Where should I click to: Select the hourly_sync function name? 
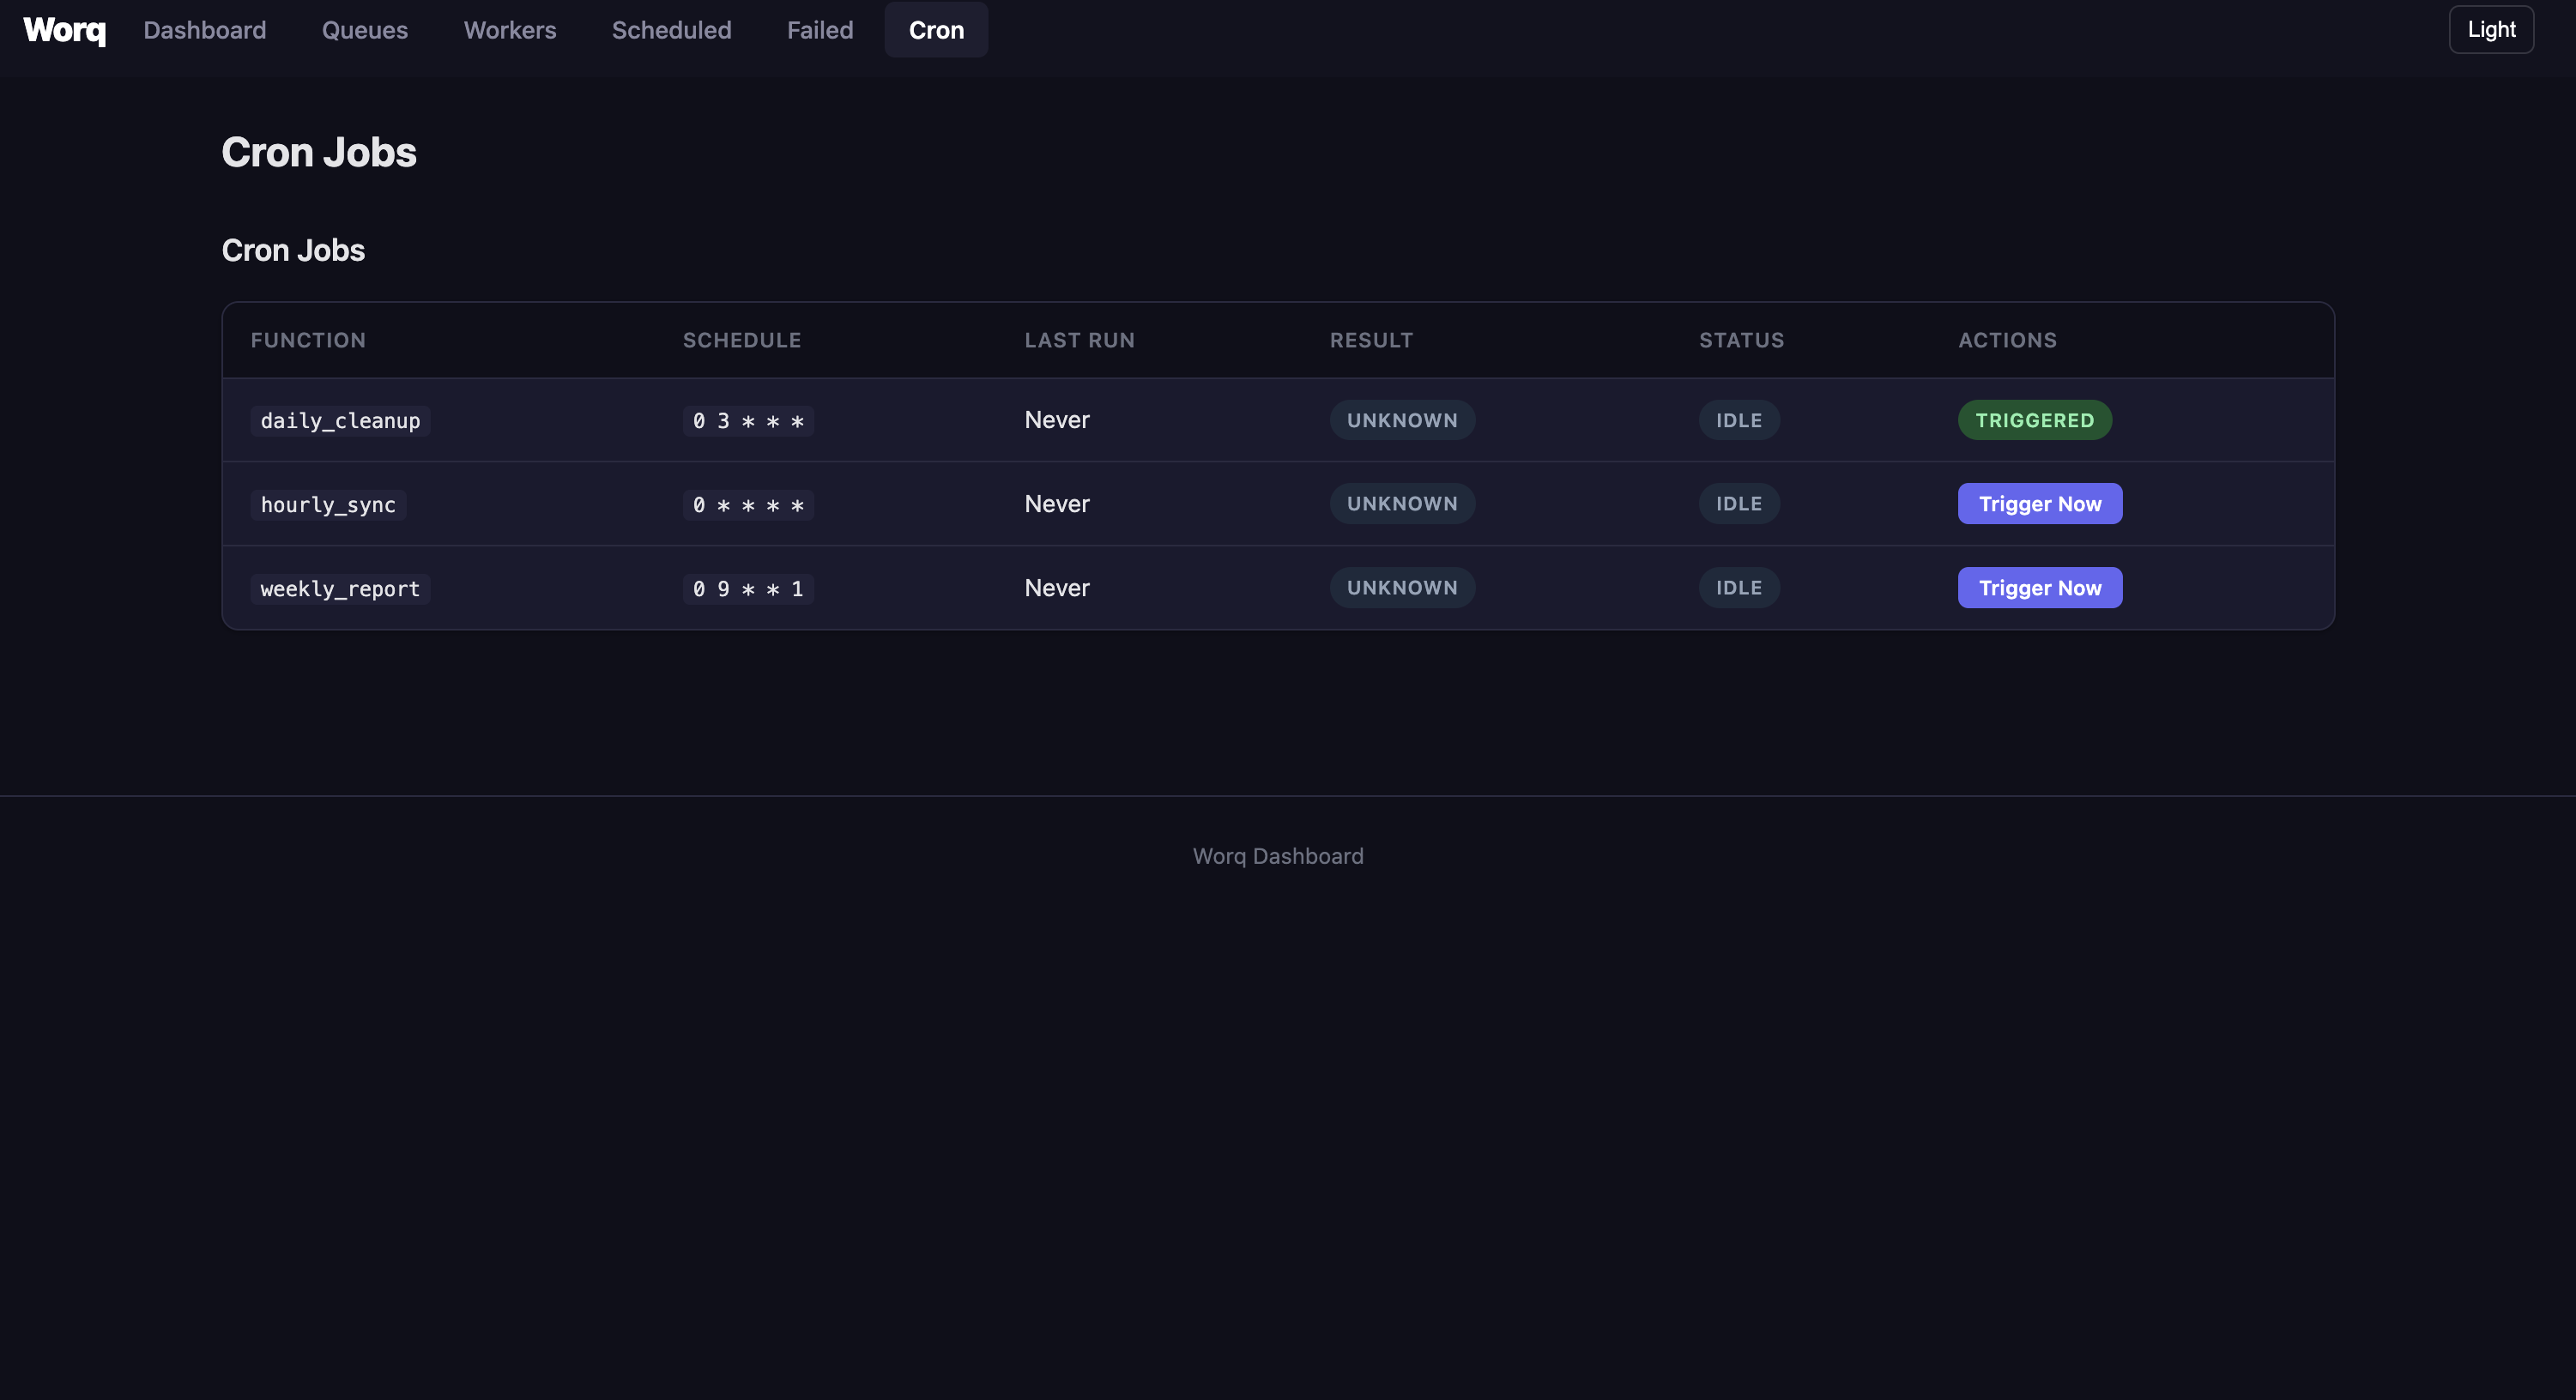coord(328,505)
